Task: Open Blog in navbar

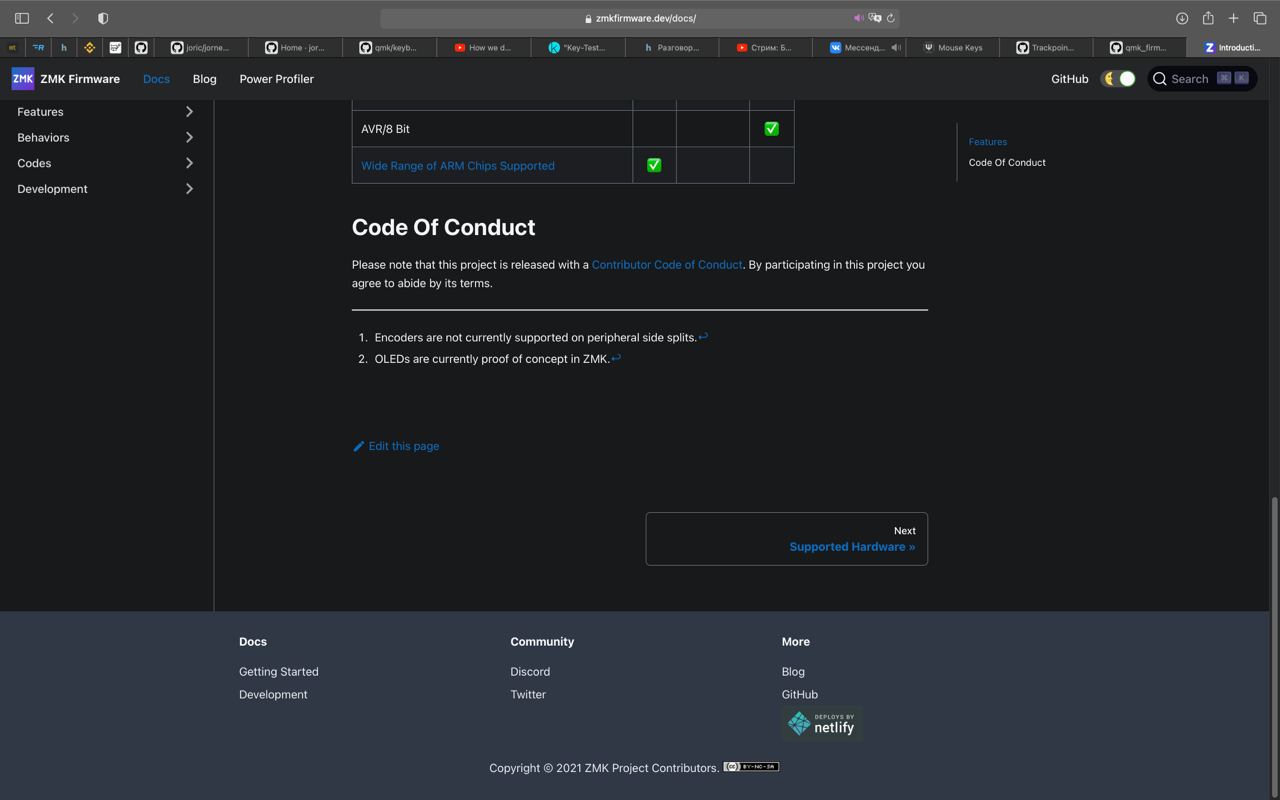Action: [204, 79]
